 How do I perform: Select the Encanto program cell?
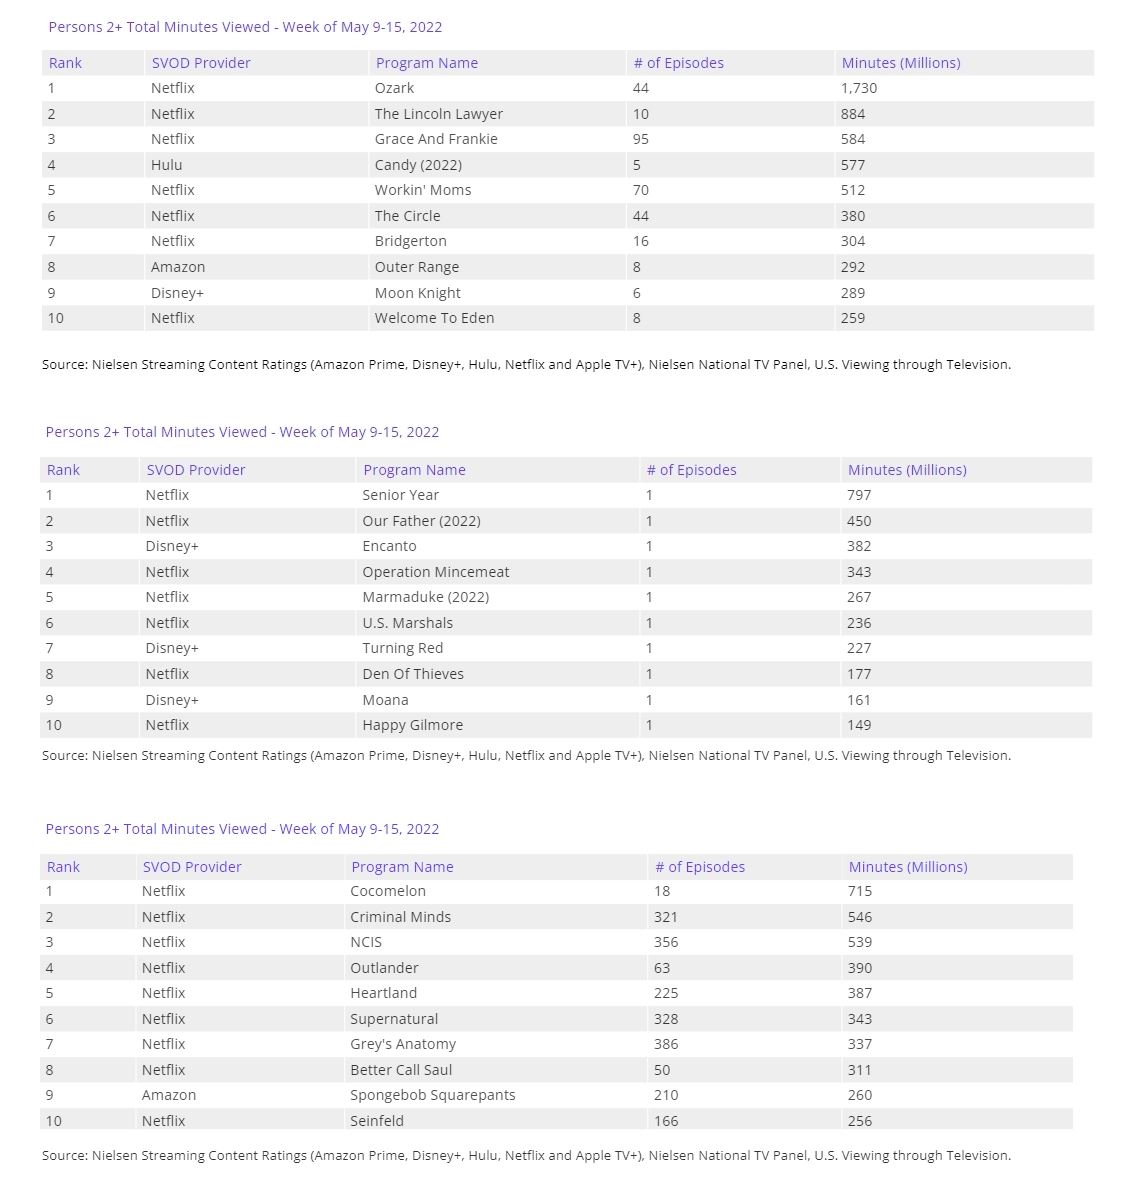[x=389, y=546]
